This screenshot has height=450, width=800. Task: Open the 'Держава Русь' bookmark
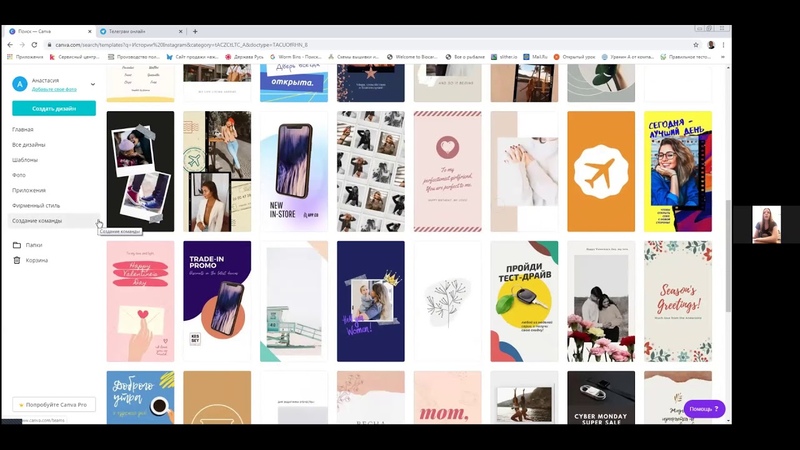(244, 57)
